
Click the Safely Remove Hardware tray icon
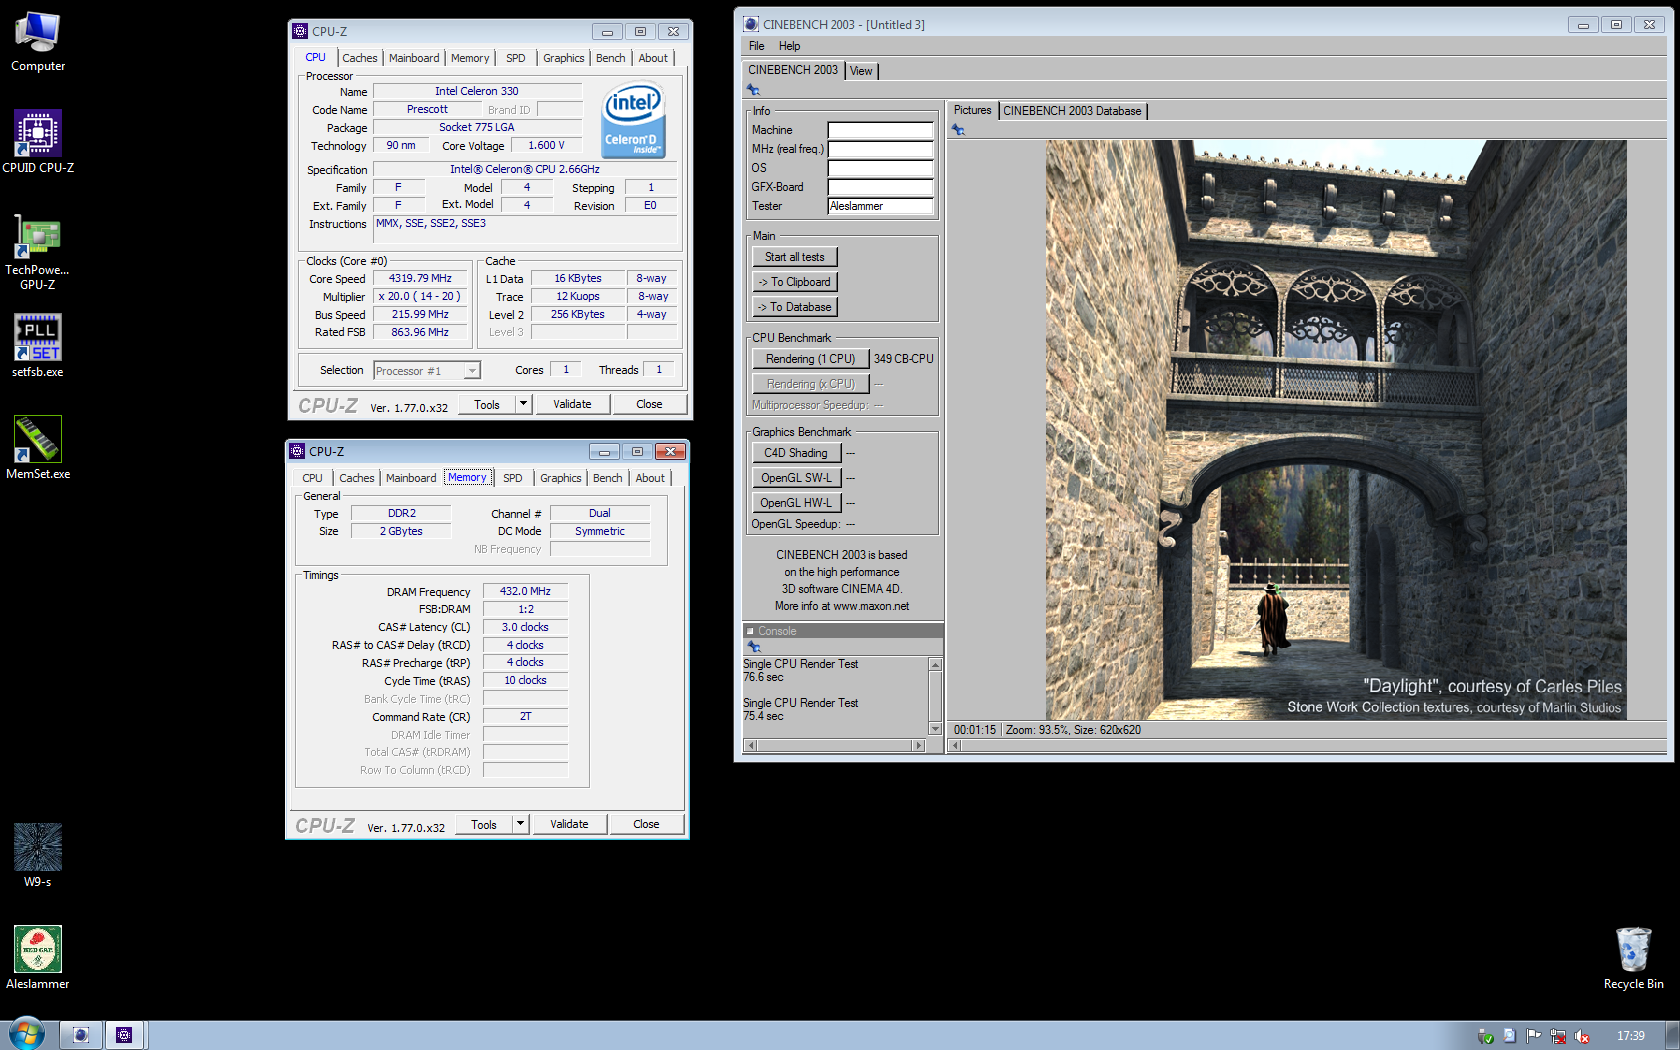(1486, 1036)
